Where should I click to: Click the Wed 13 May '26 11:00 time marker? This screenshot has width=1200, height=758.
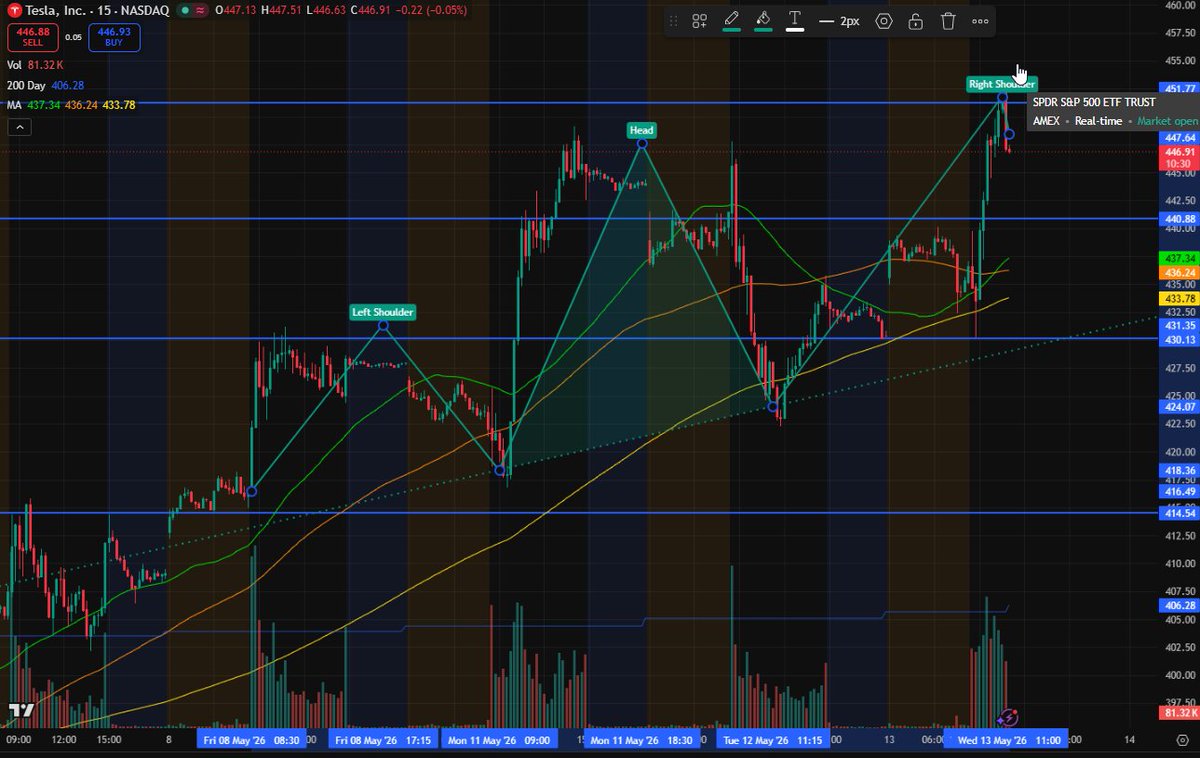[1005, 740]
